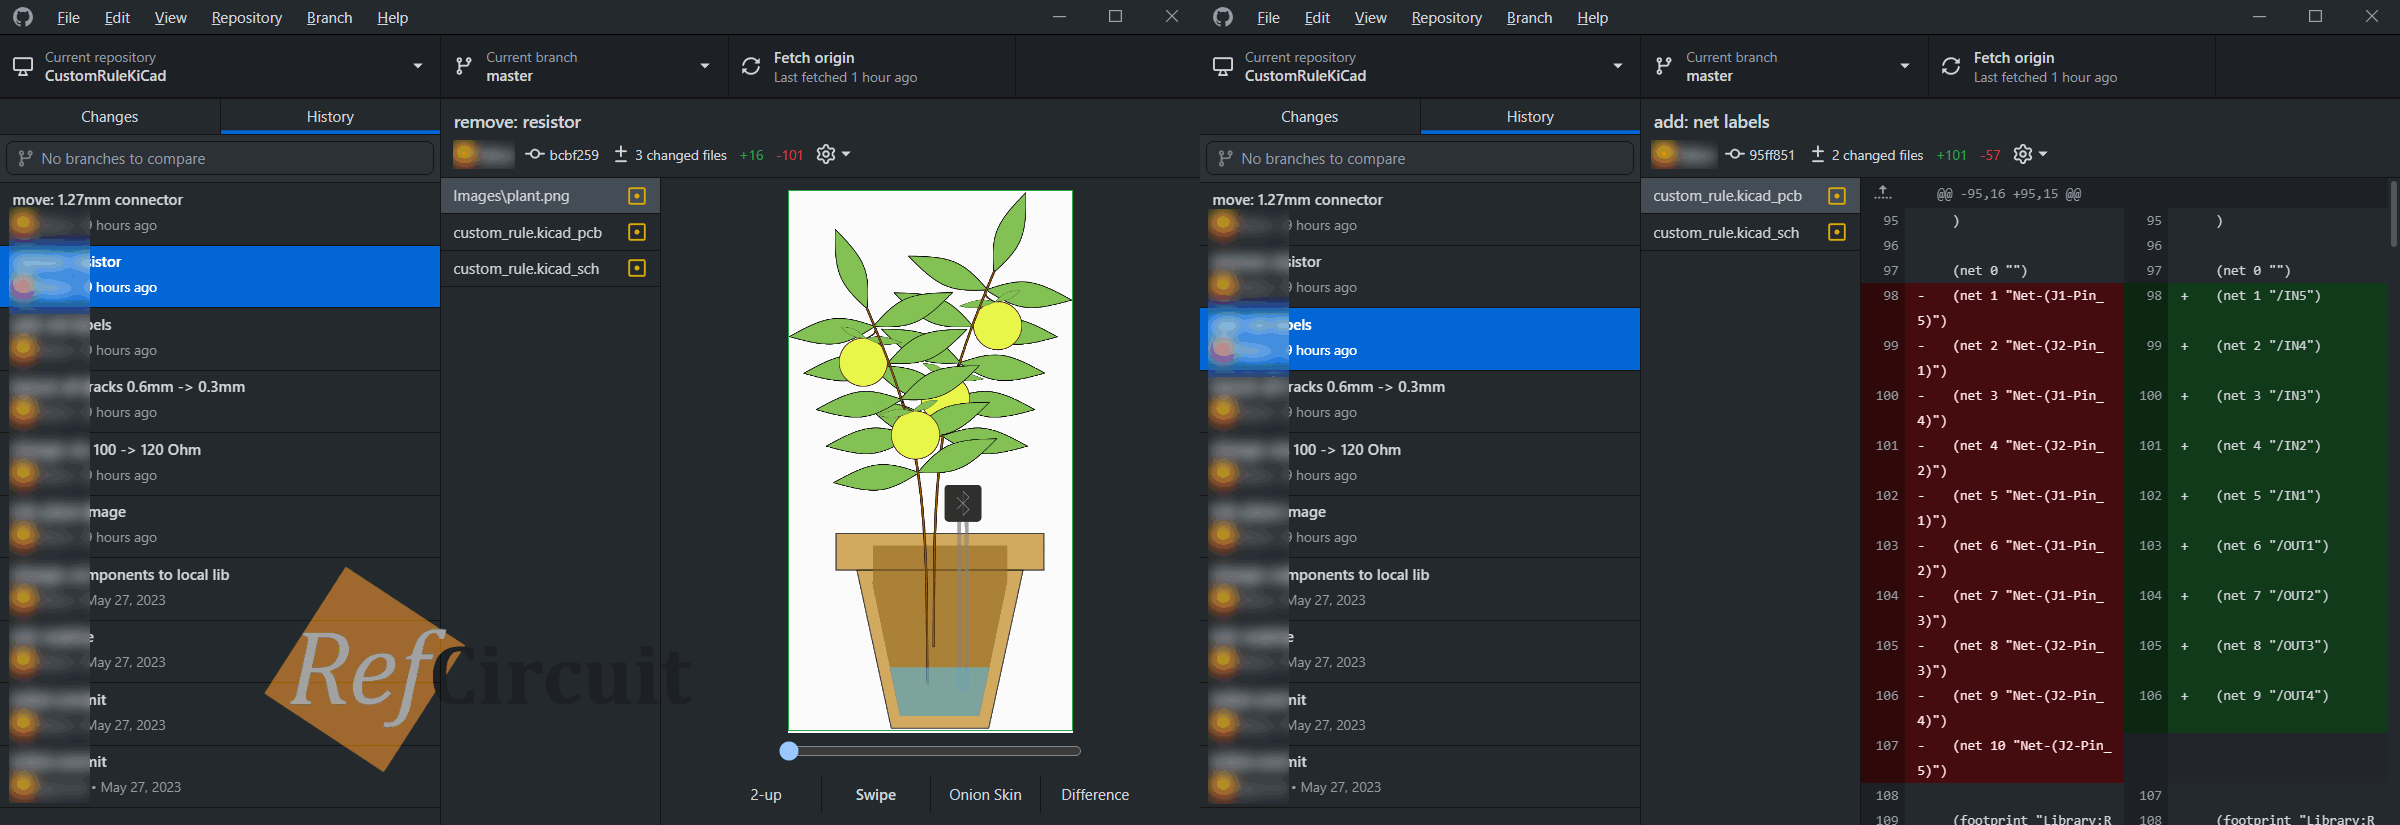
Task: Click branch icon in left compare field
Action: [26, 158]
